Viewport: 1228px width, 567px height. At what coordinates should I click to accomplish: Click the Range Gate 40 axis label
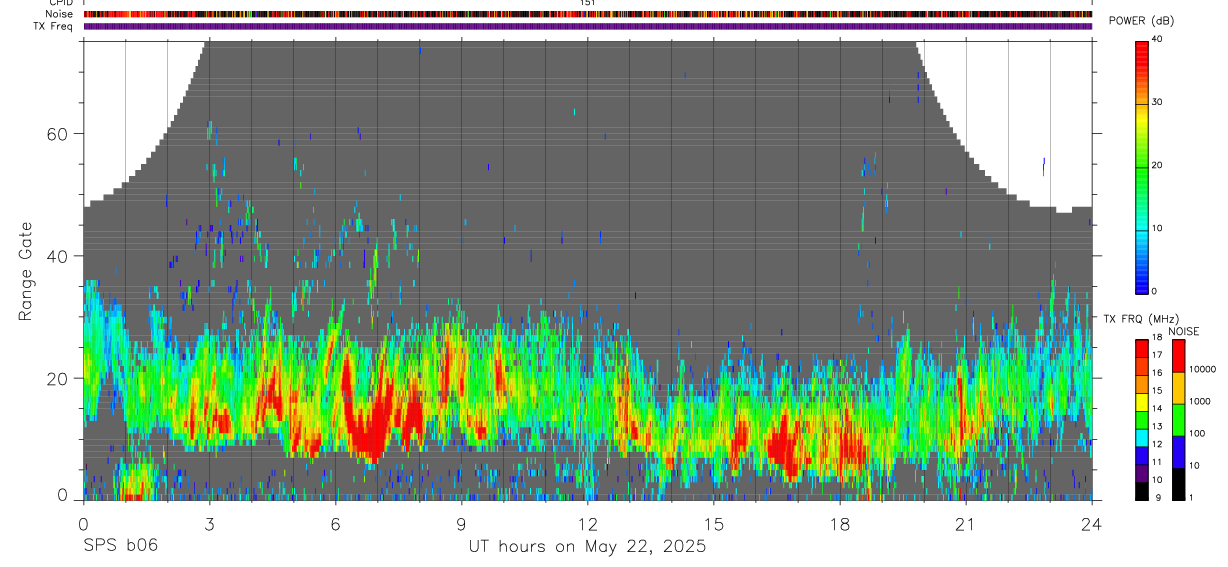pyautogui.click(x=63, y=256)
